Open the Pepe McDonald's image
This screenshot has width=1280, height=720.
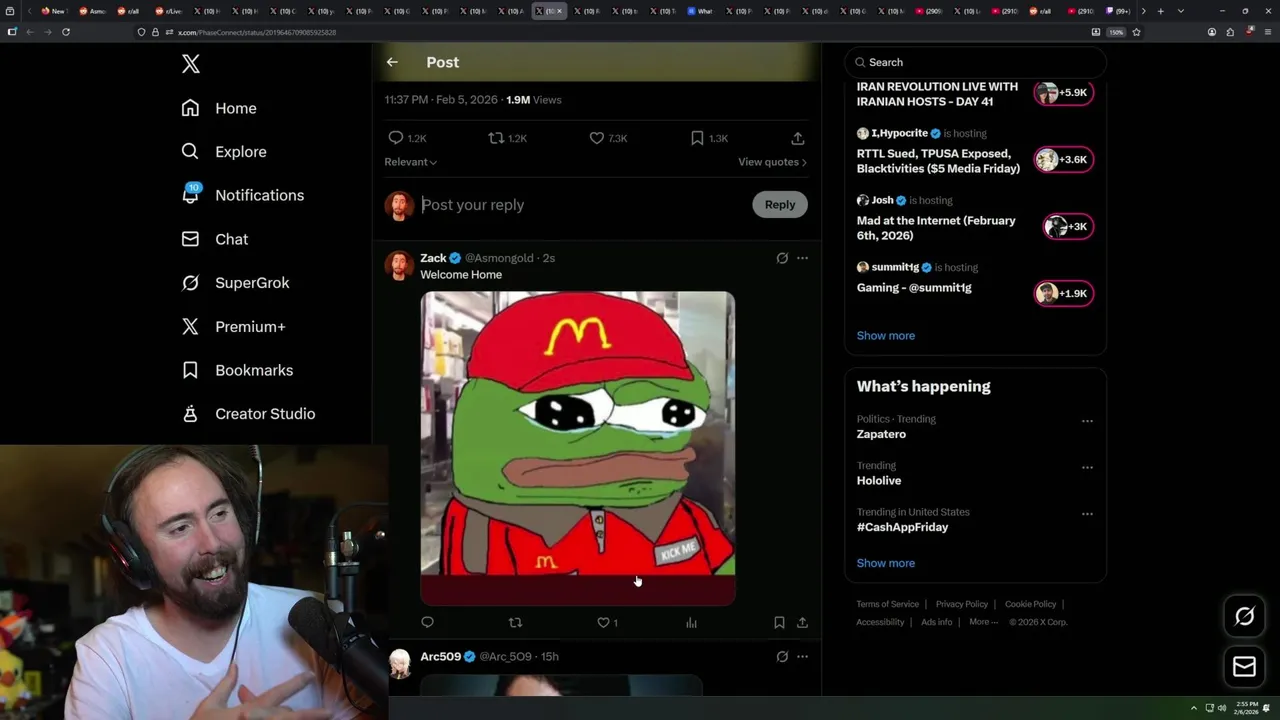(x=577, y=448)
